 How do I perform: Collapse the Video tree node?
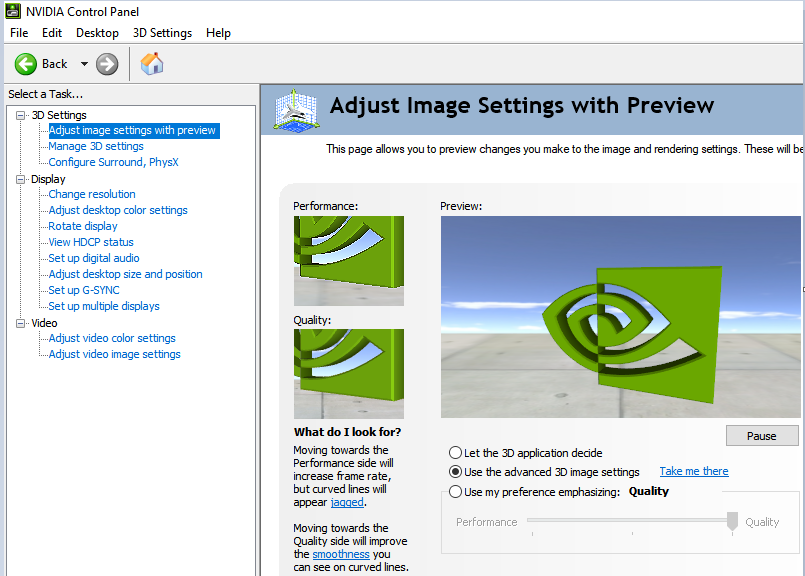(x=21, y=323)
